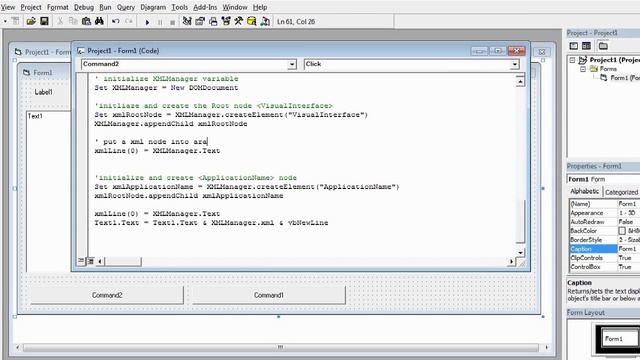The height and width of the screenshot is (360, 640).
Task: Click the End (stop) toolbar button
Action: [x=173, y=22]
